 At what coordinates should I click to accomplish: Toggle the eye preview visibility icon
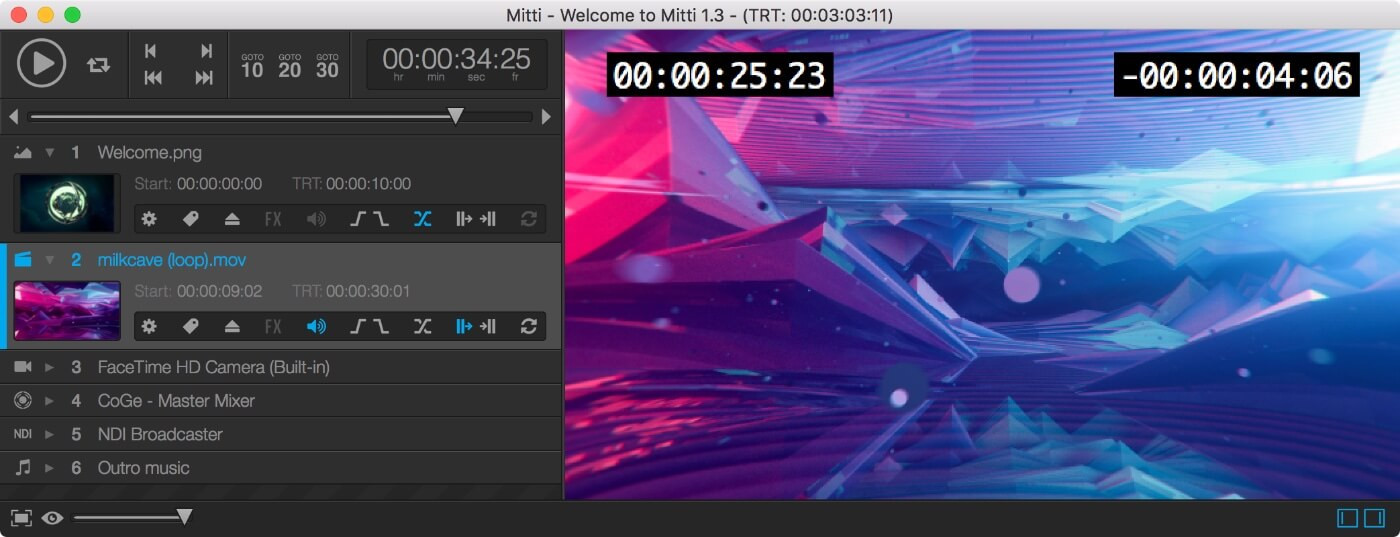(x=52, y=518)
